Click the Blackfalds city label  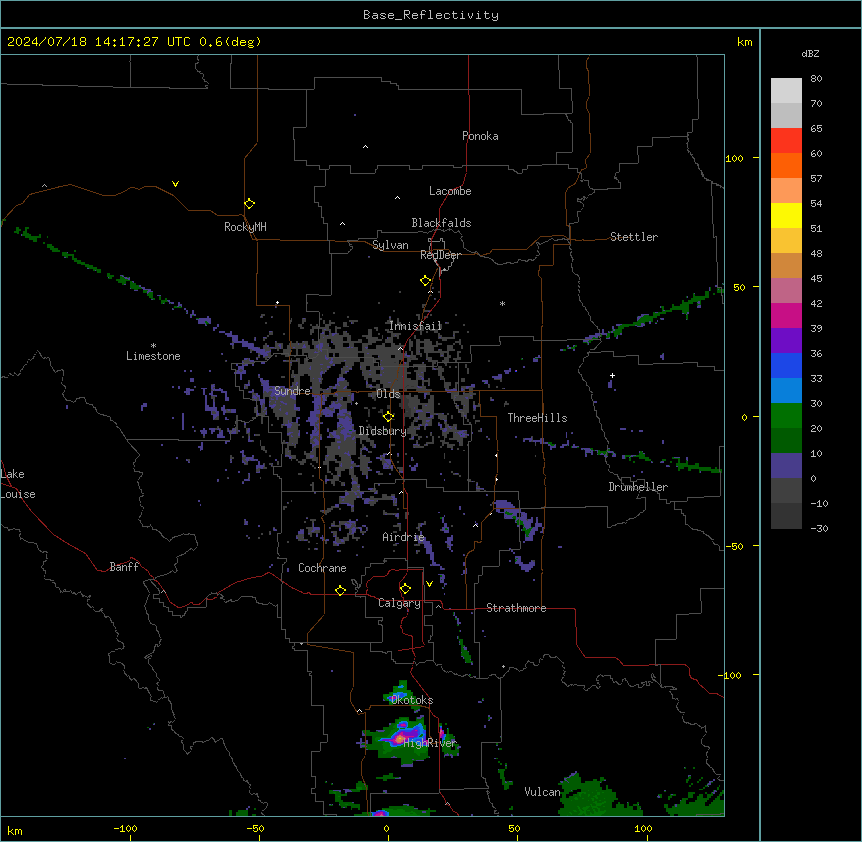click(x=441, y=223)
